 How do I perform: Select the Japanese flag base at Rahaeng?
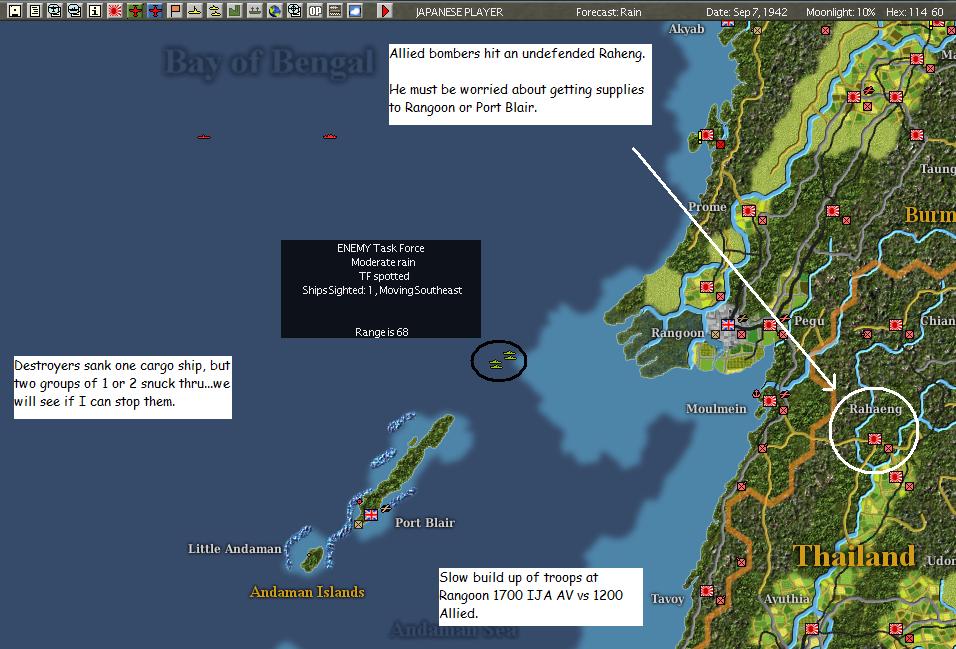point(876,439)
